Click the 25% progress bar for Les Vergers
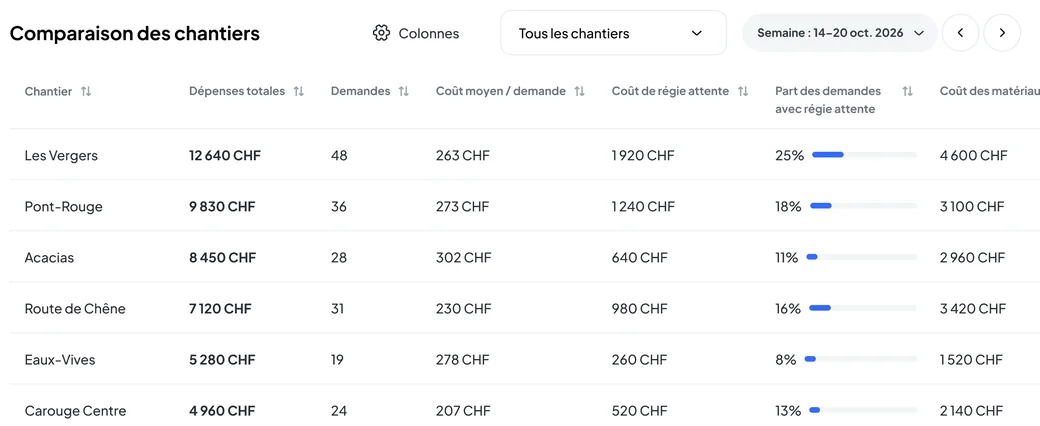 (864, 155)
